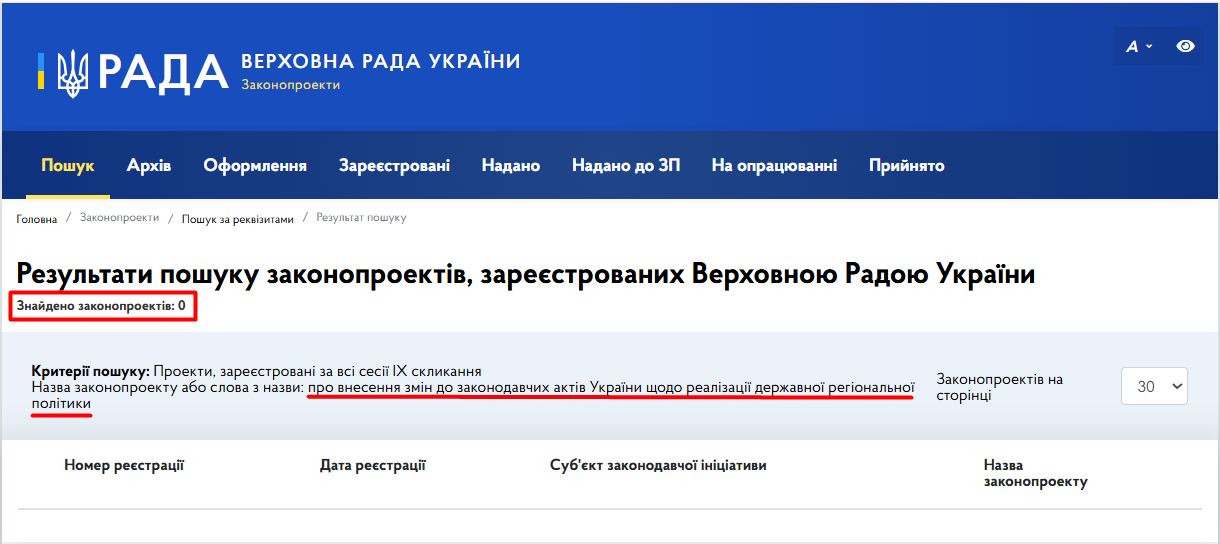Open the Оформлення tab

(x=255, y=165)
